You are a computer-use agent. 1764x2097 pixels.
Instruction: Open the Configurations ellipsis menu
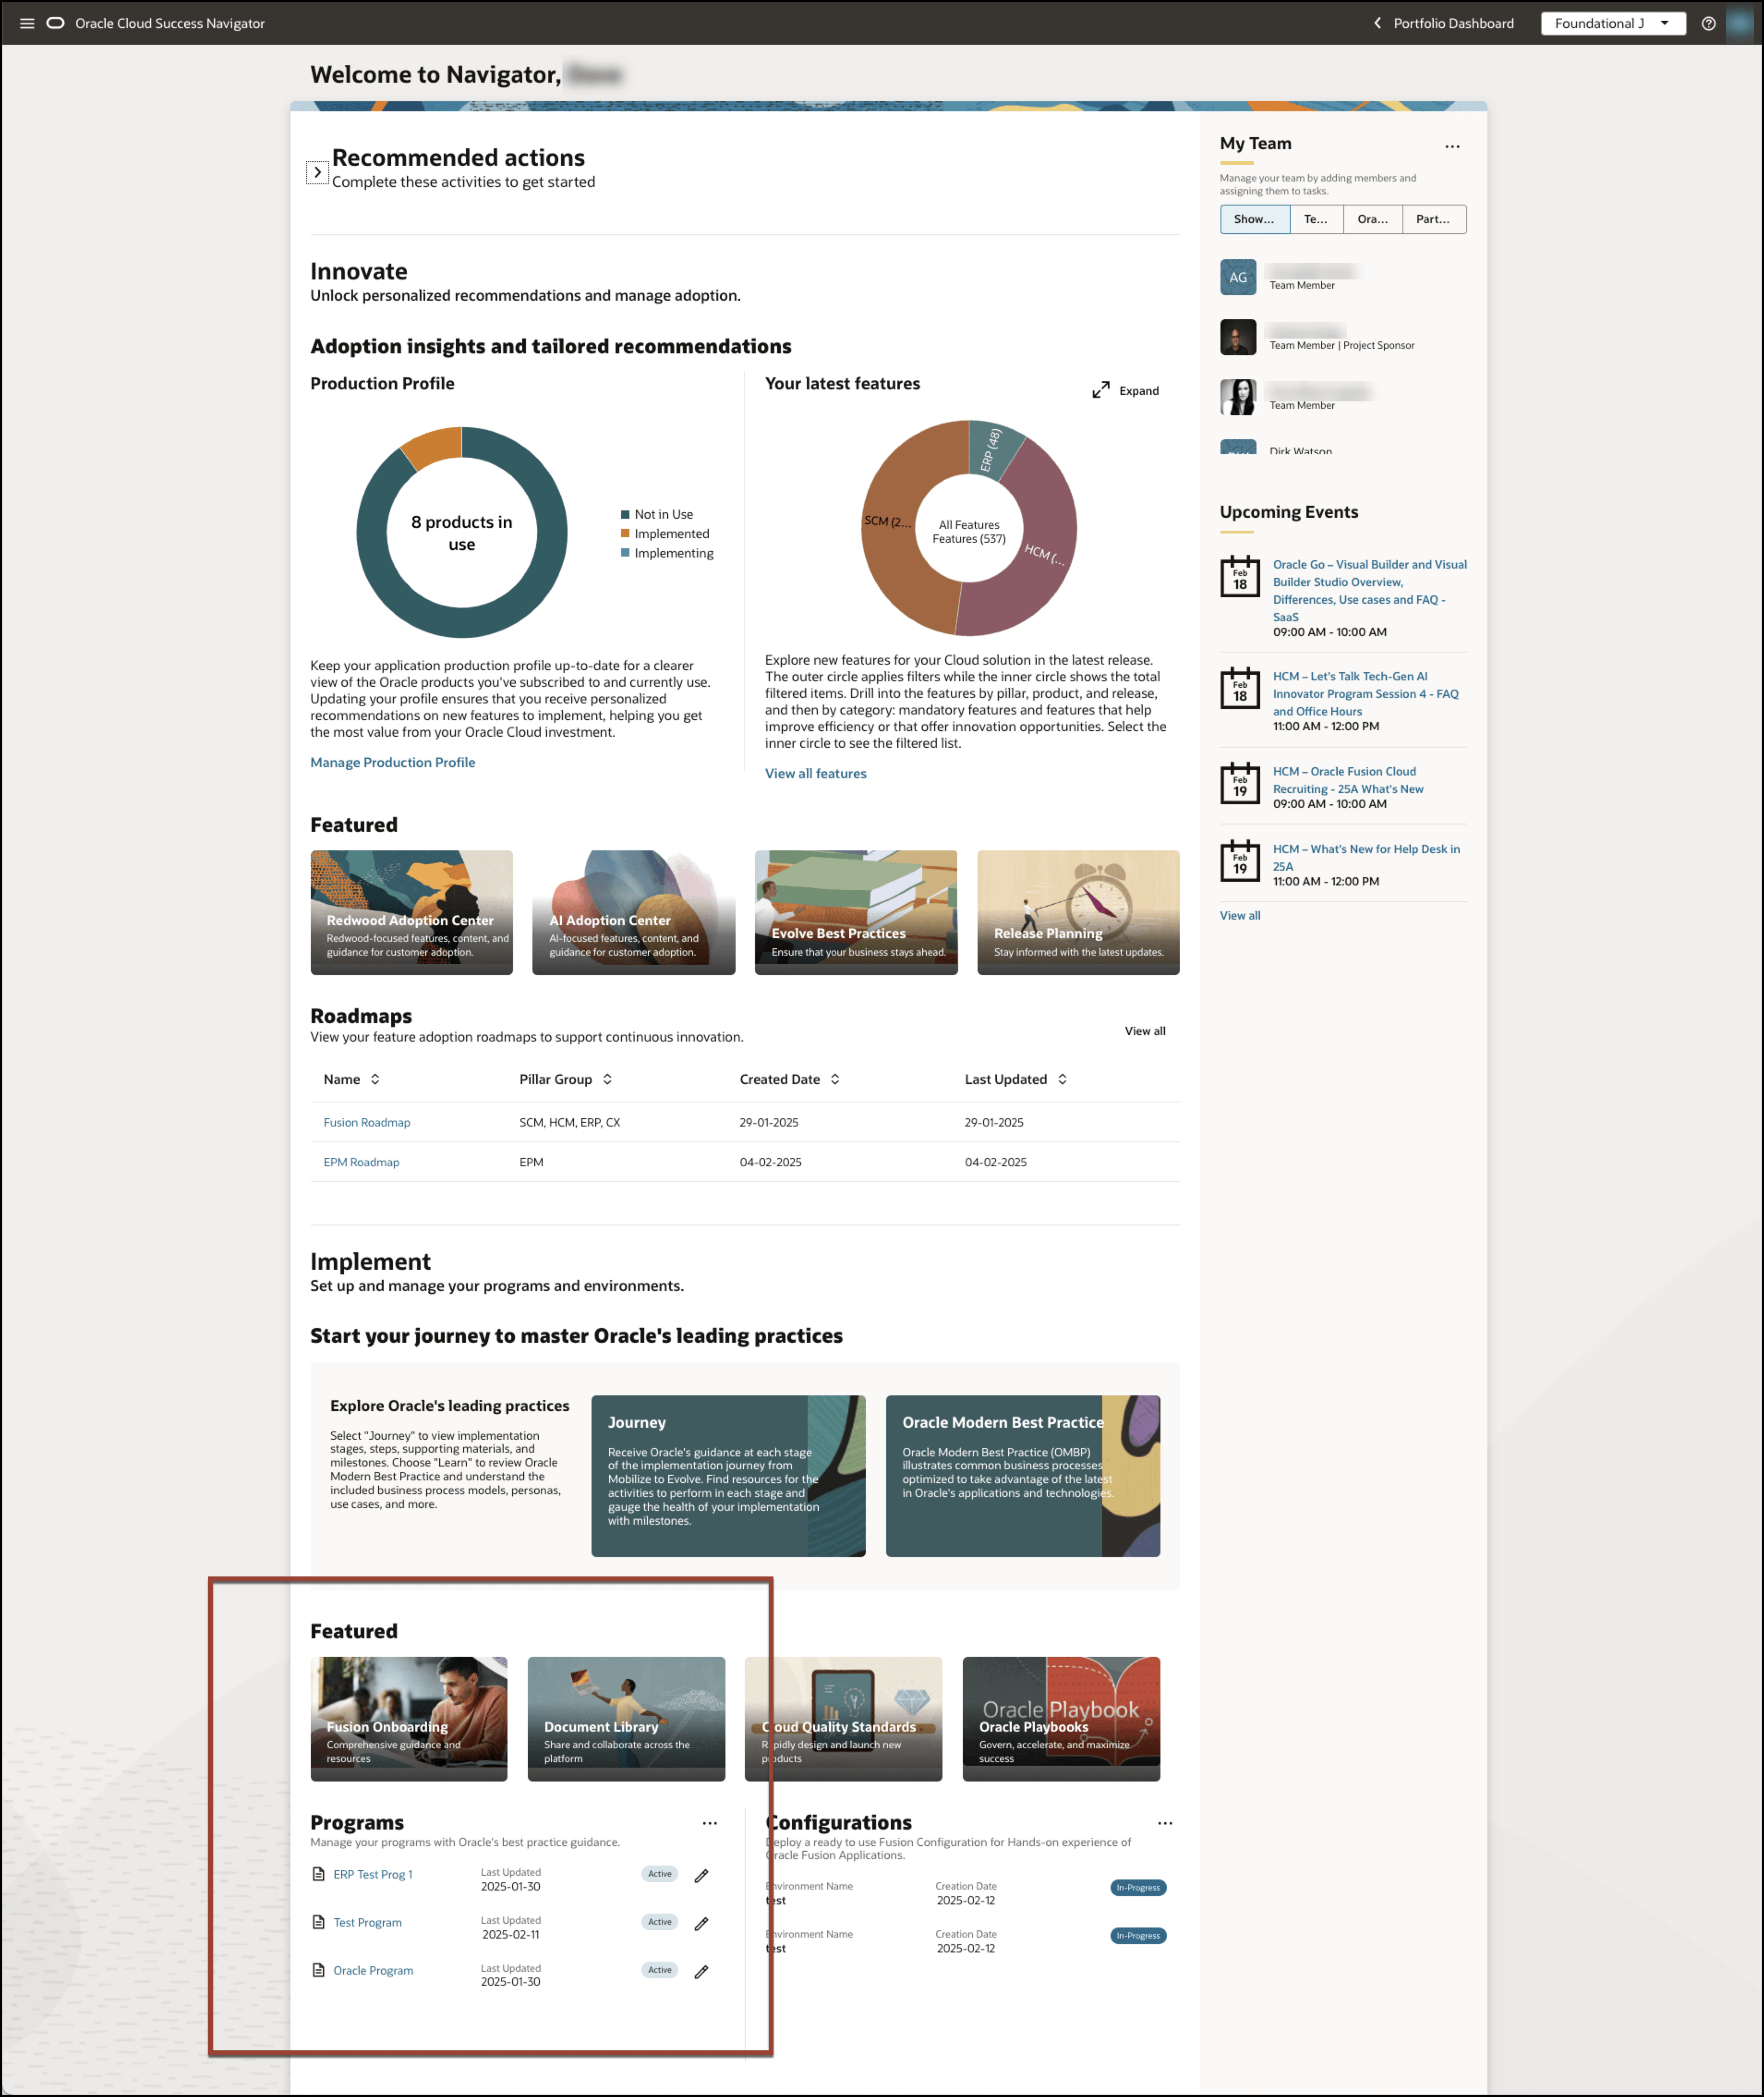coord(1164,1823)
